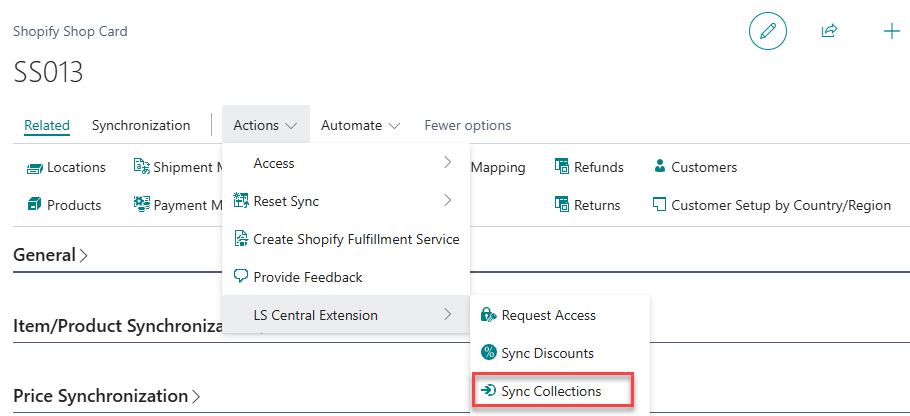Click the Provide Feedback speech bubble icon
This screenshot has width=910, height=416.
(241, 277)
